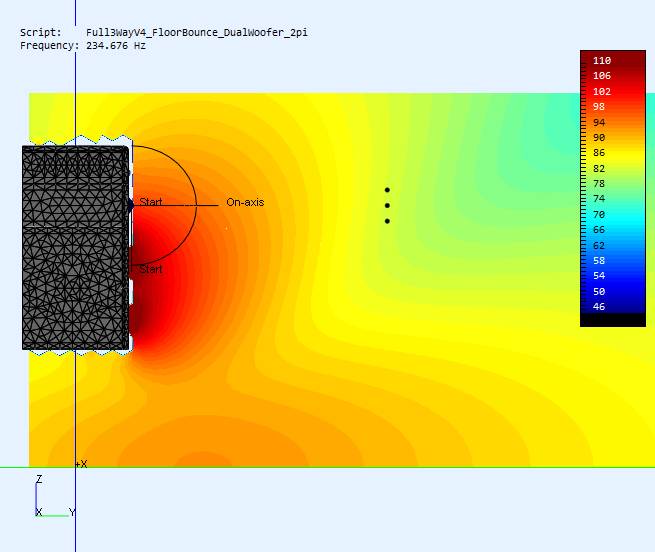
Task: Click the 58 value on the color legend
Action: [599, 260]
